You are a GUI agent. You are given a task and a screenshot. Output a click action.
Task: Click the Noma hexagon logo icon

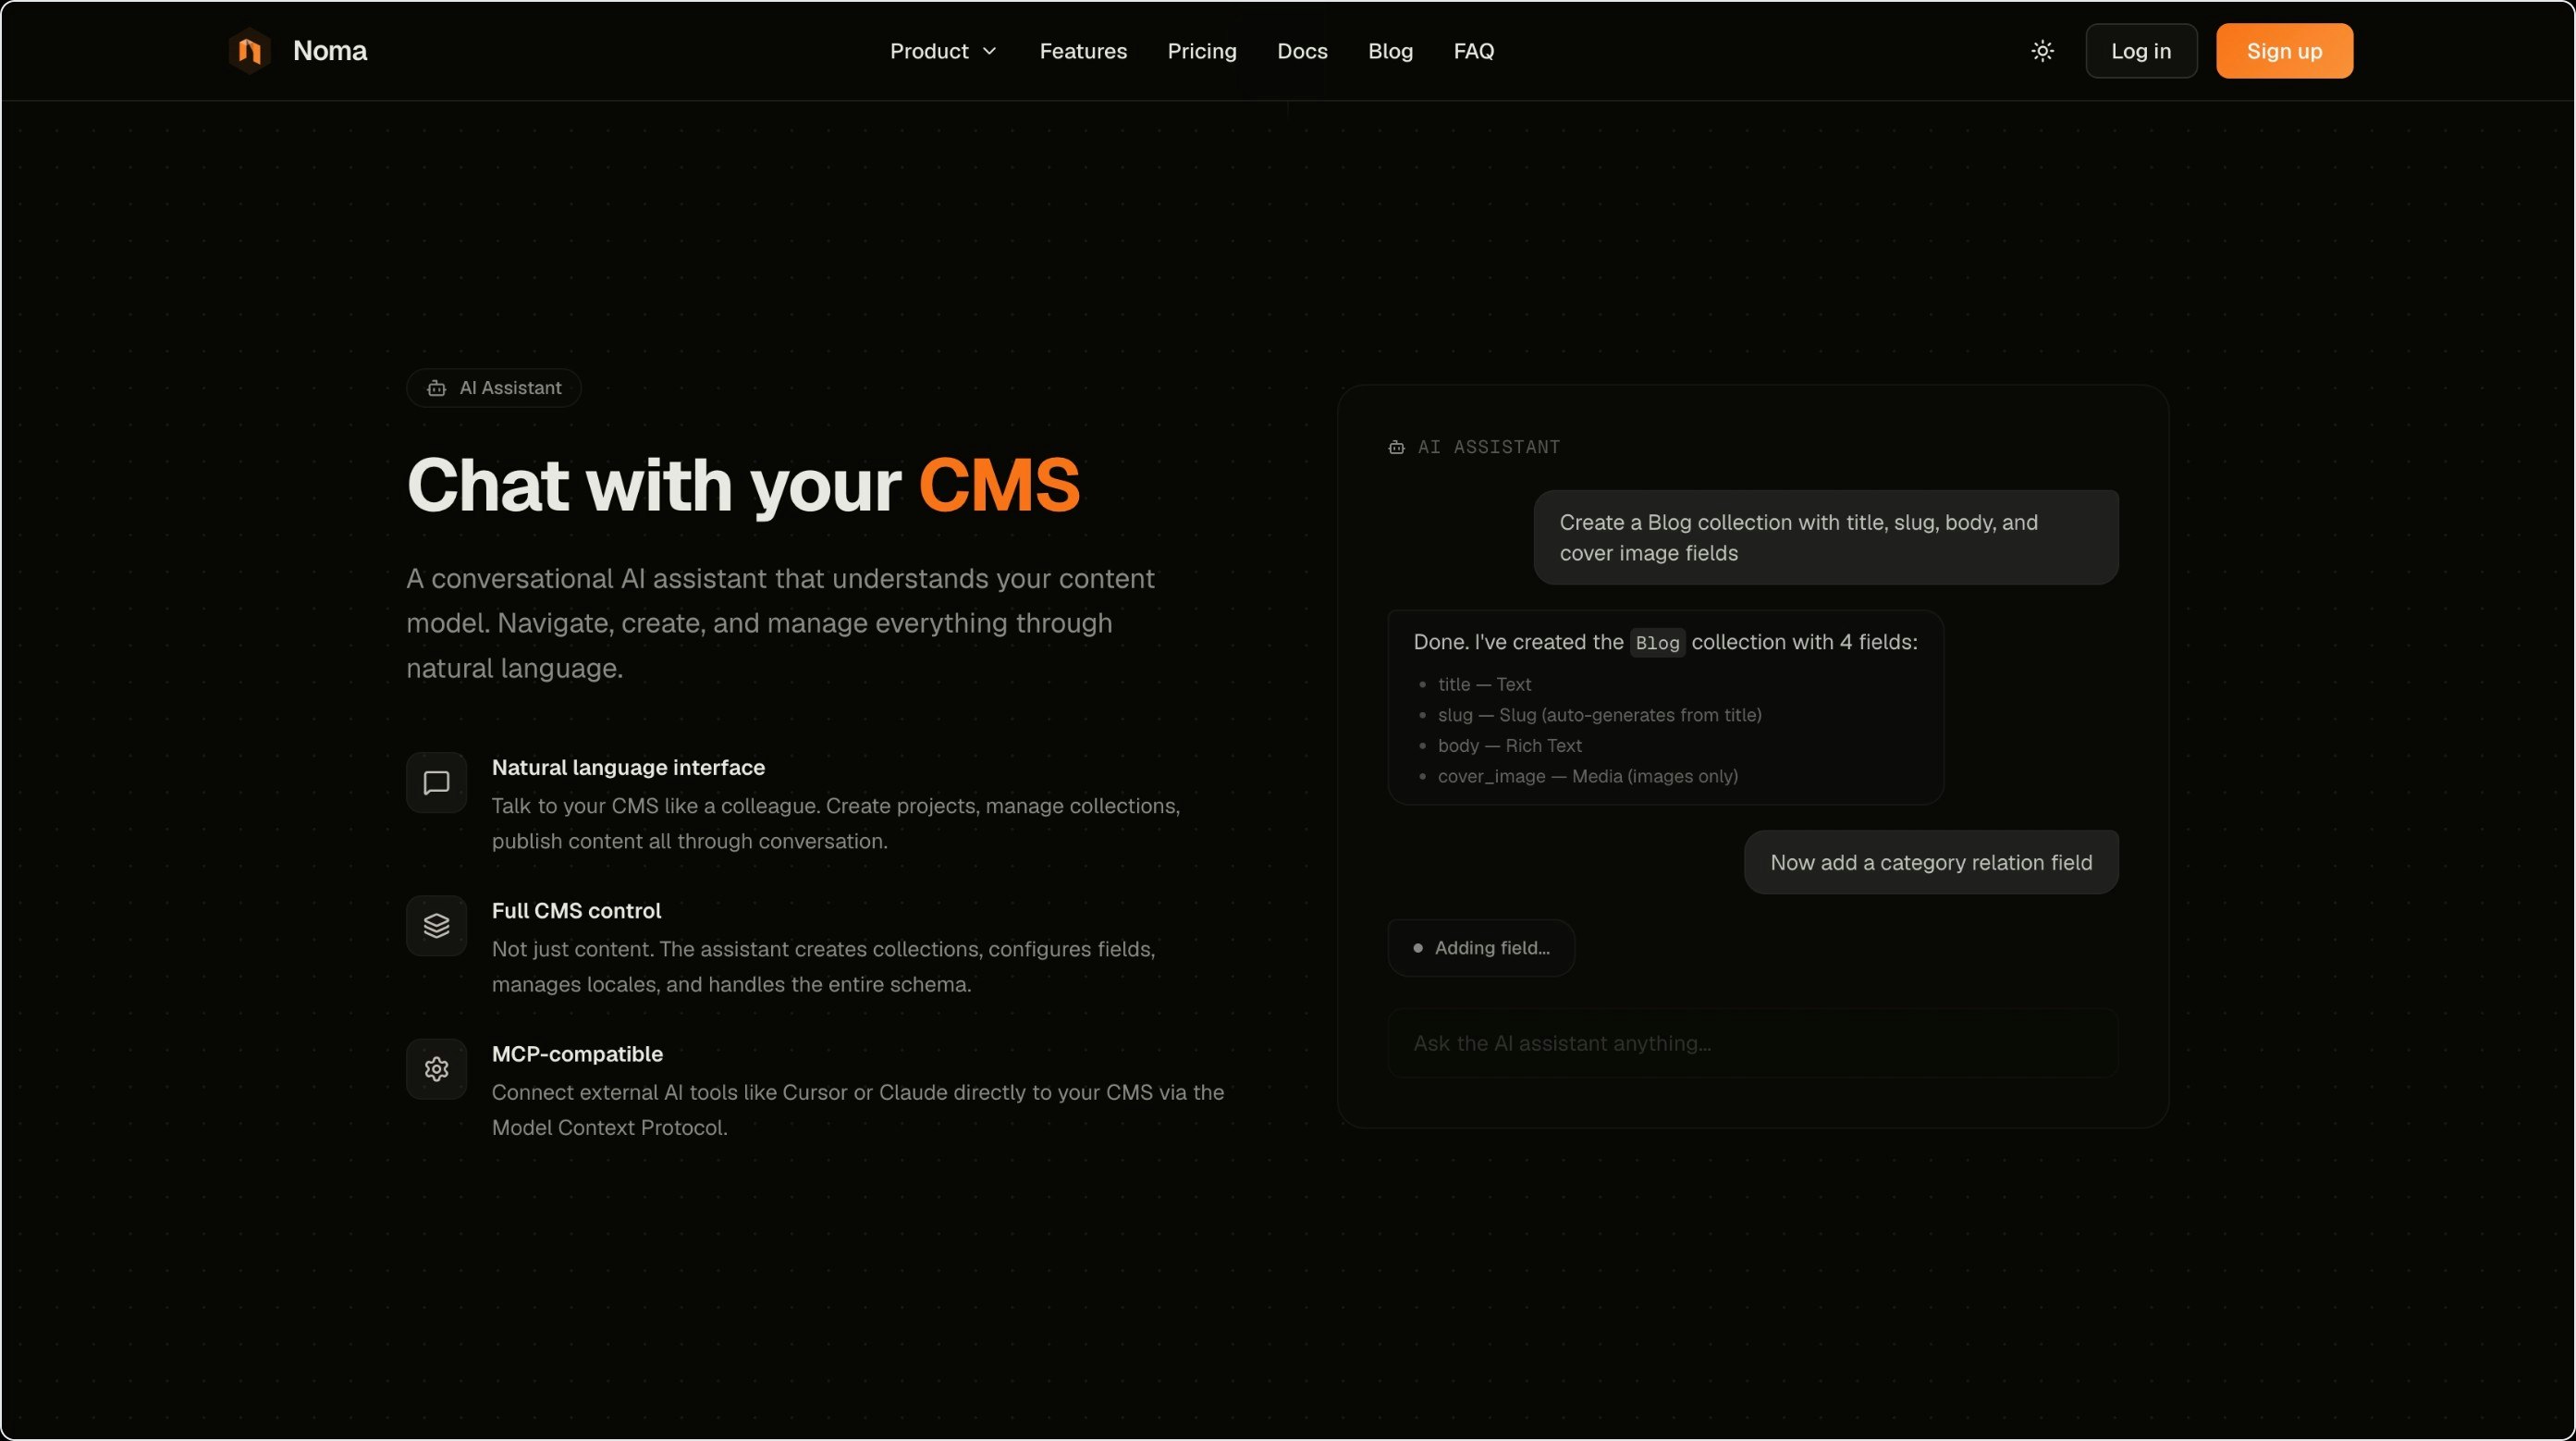click(x=249, y=51)
